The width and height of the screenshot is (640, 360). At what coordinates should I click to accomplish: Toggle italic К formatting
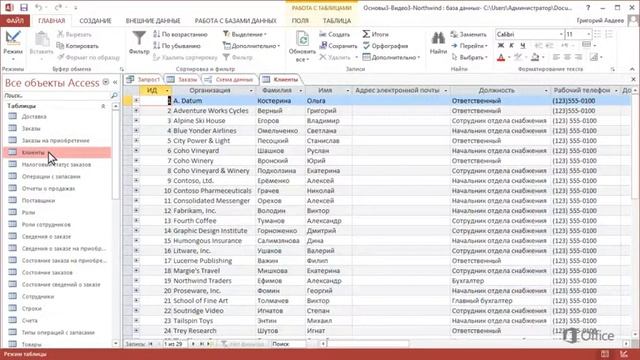512,46
